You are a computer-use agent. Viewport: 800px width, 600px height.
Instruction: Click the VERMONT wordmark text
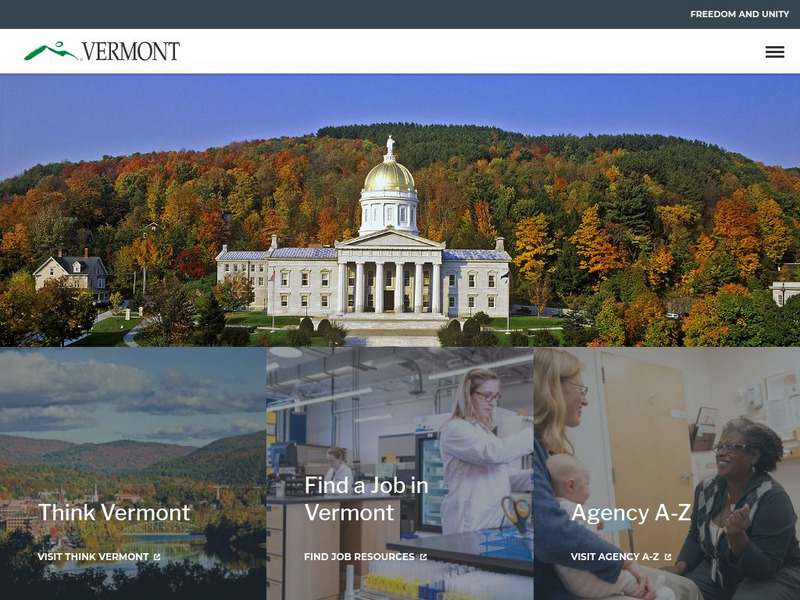coord(131,51)
